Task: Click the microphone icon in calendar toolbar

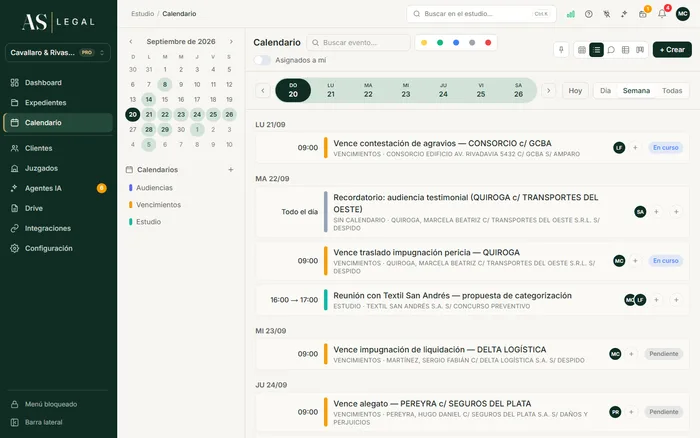Action: [x=561, y=50]
